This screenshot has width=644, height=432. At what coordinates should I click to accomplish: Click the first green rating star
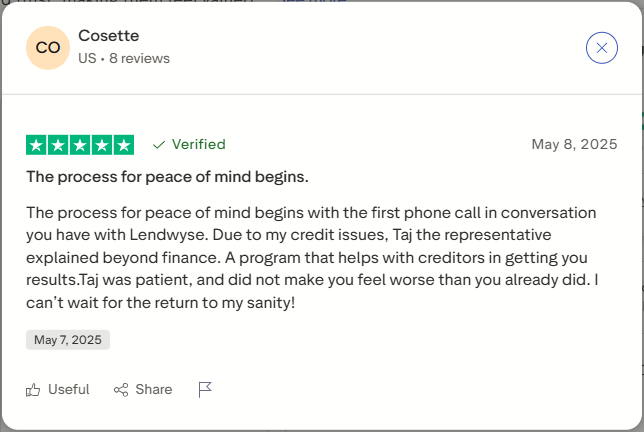(36, 144)
